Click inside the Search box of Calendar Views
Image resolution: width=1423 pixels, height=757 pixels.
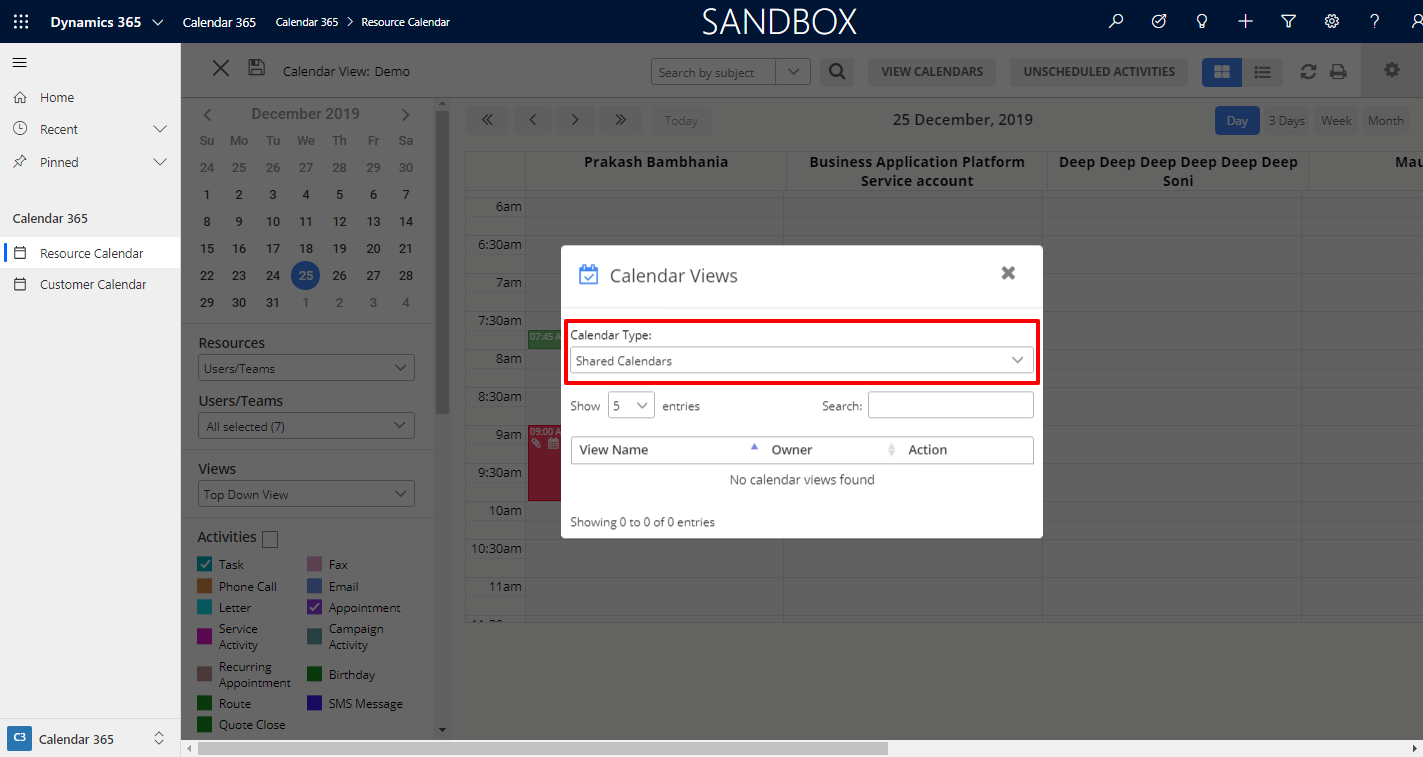coord(950,404)
